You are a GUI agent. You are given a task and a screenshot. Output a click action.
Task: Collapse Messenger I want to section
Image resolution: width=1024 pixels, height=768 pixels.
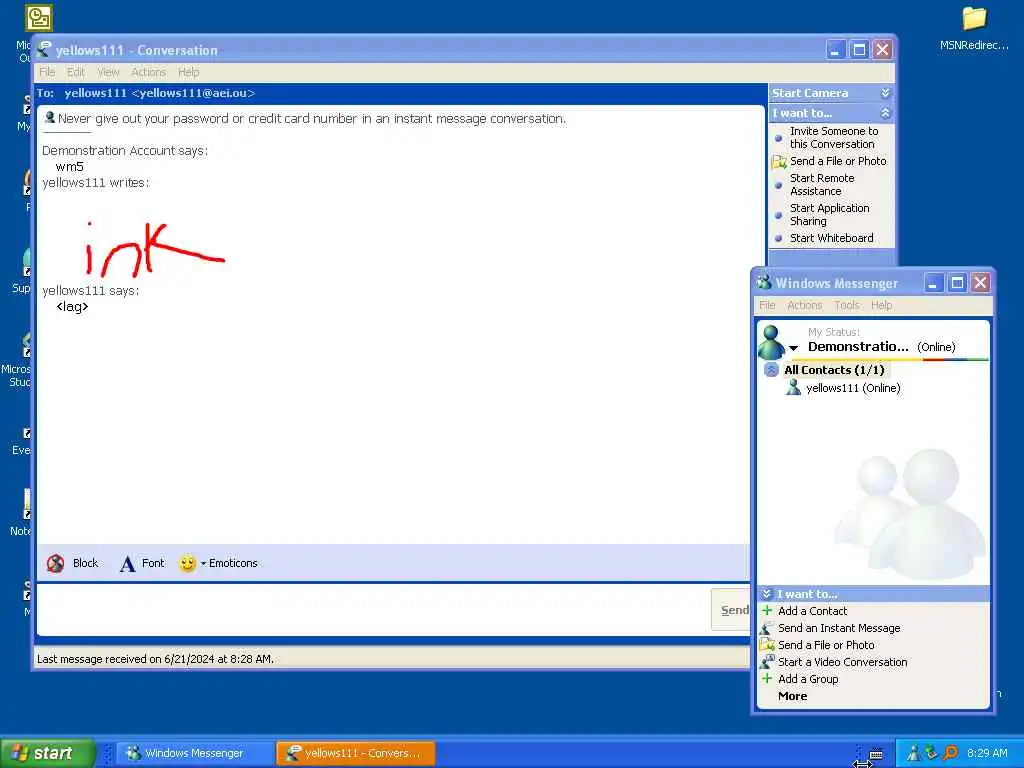(767, 594)
